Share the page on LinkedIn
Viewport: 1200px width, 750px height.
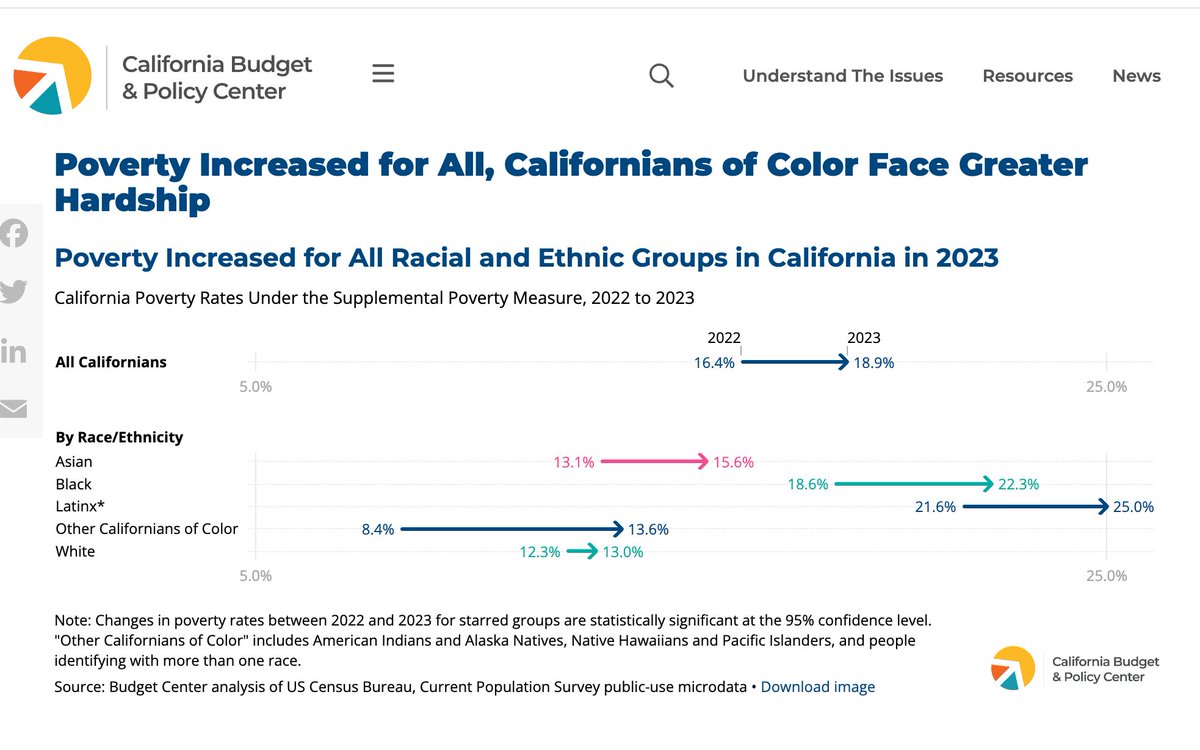click(x=14, y=351)
